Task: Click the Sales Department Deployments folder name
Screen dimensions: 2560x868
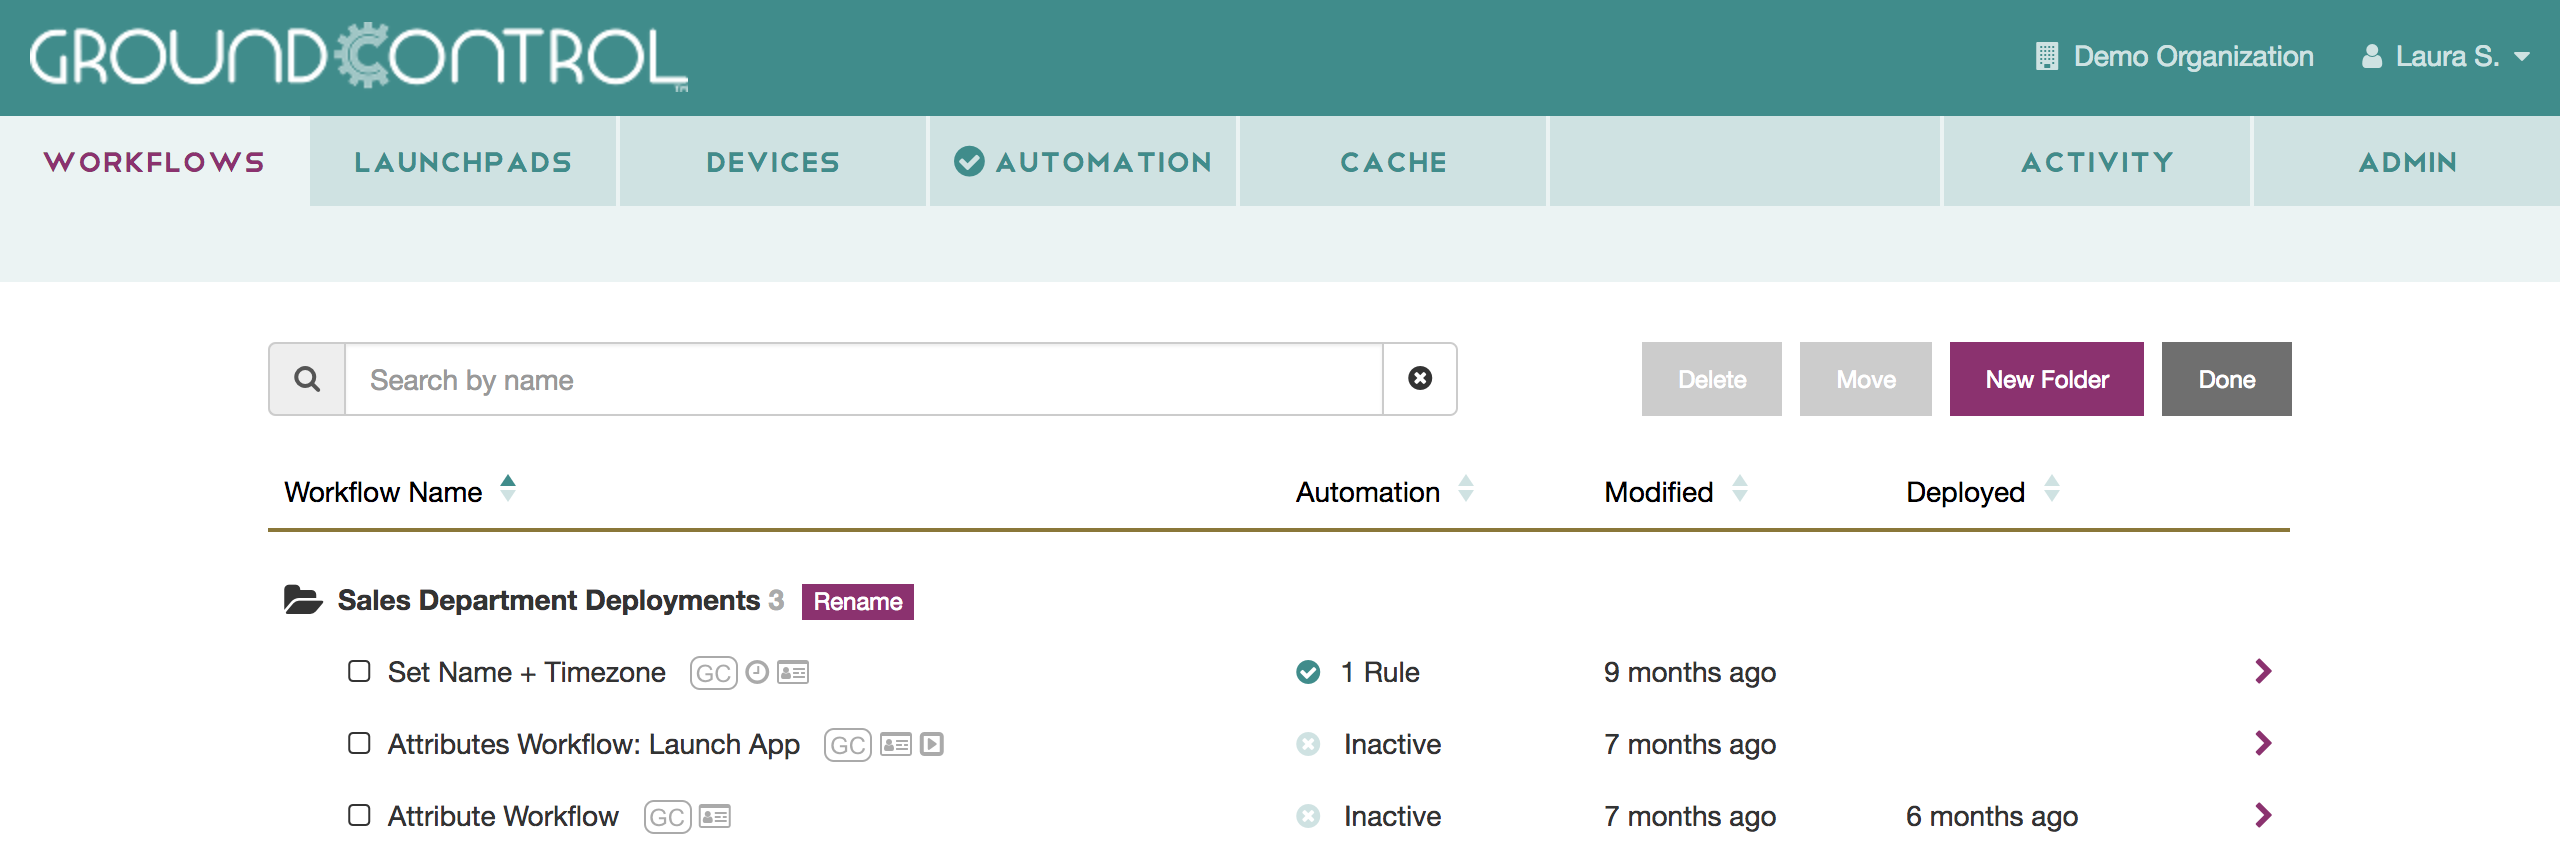Action: coord(549,600)
